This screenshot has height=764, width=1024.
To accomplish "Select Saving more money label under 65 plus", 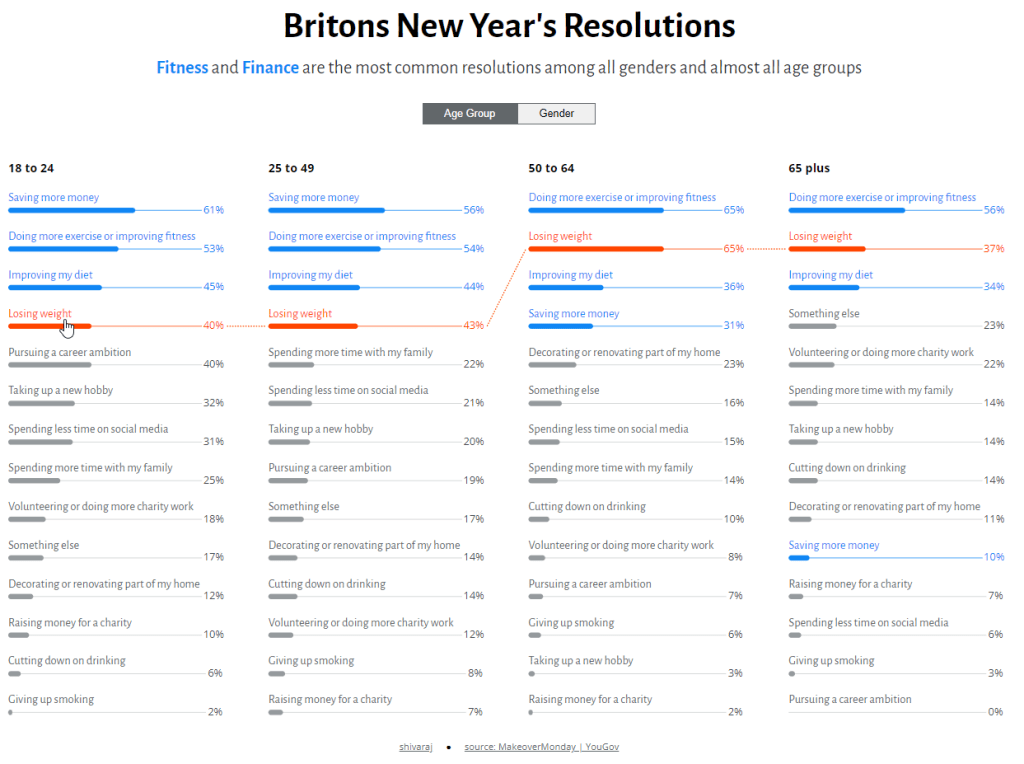I will pos(834,546).
